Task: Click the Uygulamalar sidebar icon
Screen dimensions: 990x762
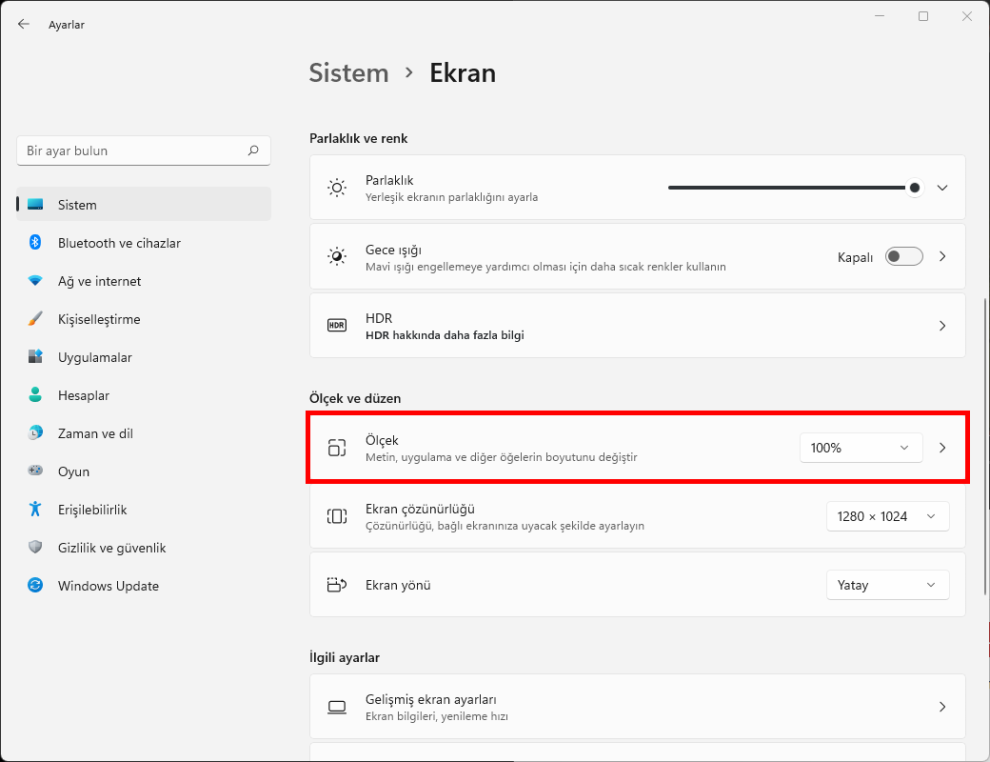Action: [x=35, y=357]
